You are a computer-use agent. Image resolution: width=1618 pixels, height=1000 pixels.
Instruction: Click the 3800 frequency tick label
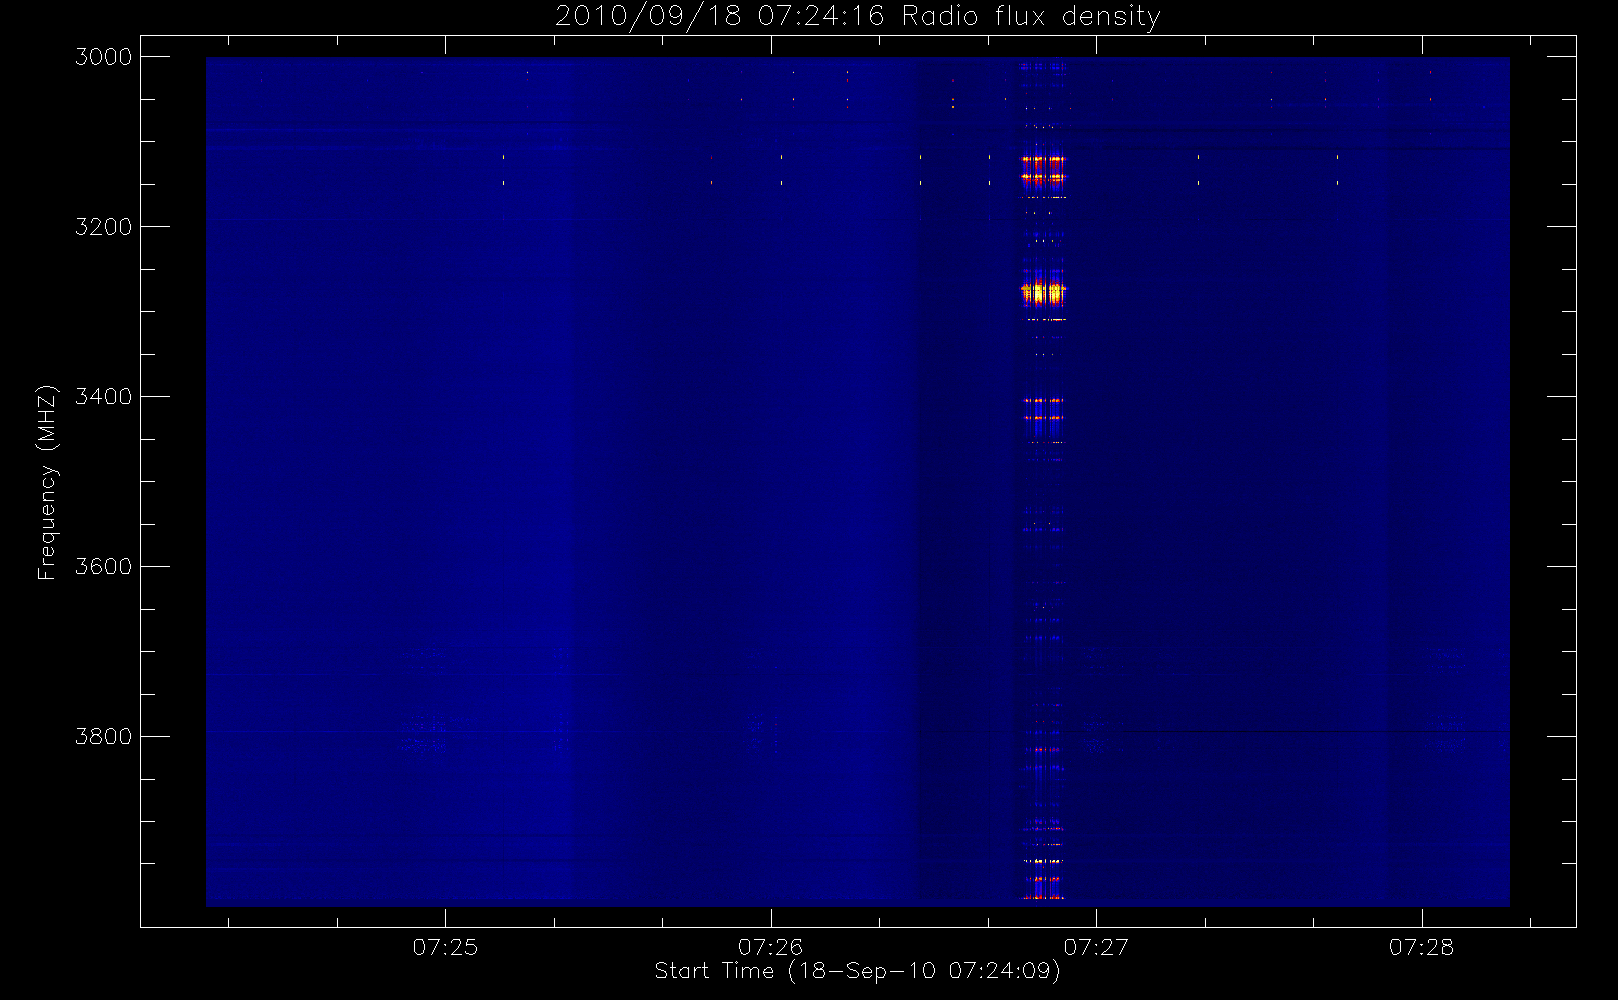tap(104, 737)
